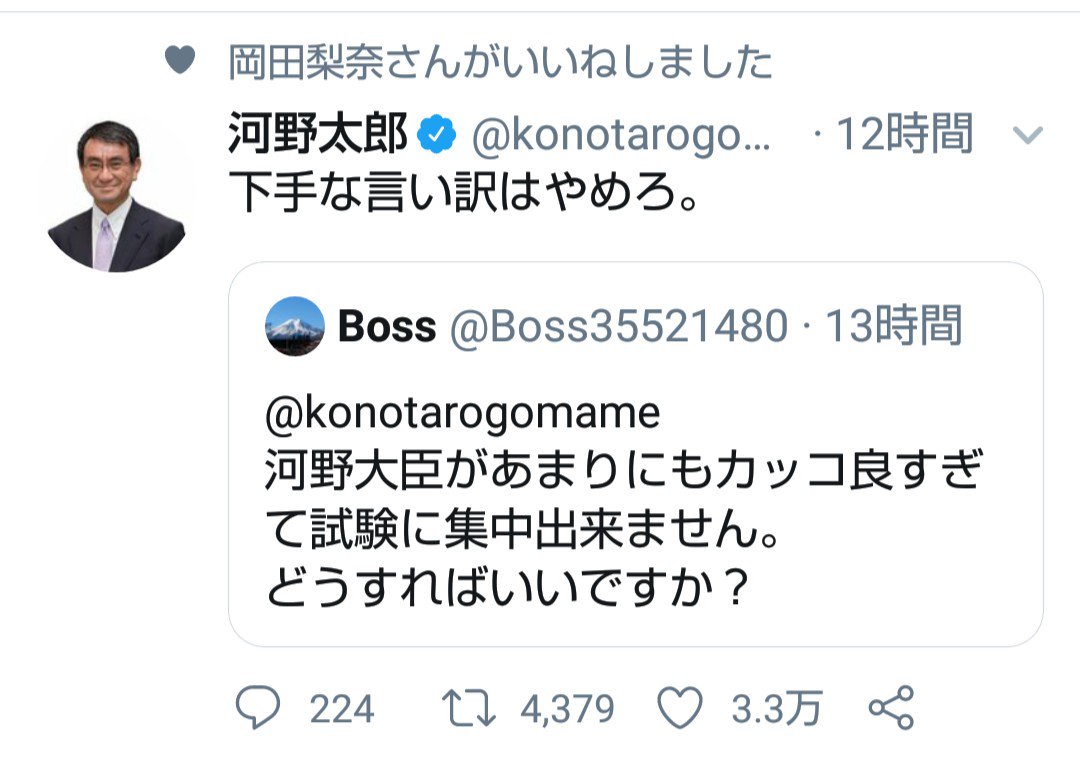Click the @konotarogo... handle in the header
Screen dimensions: 1080x766
620,134
